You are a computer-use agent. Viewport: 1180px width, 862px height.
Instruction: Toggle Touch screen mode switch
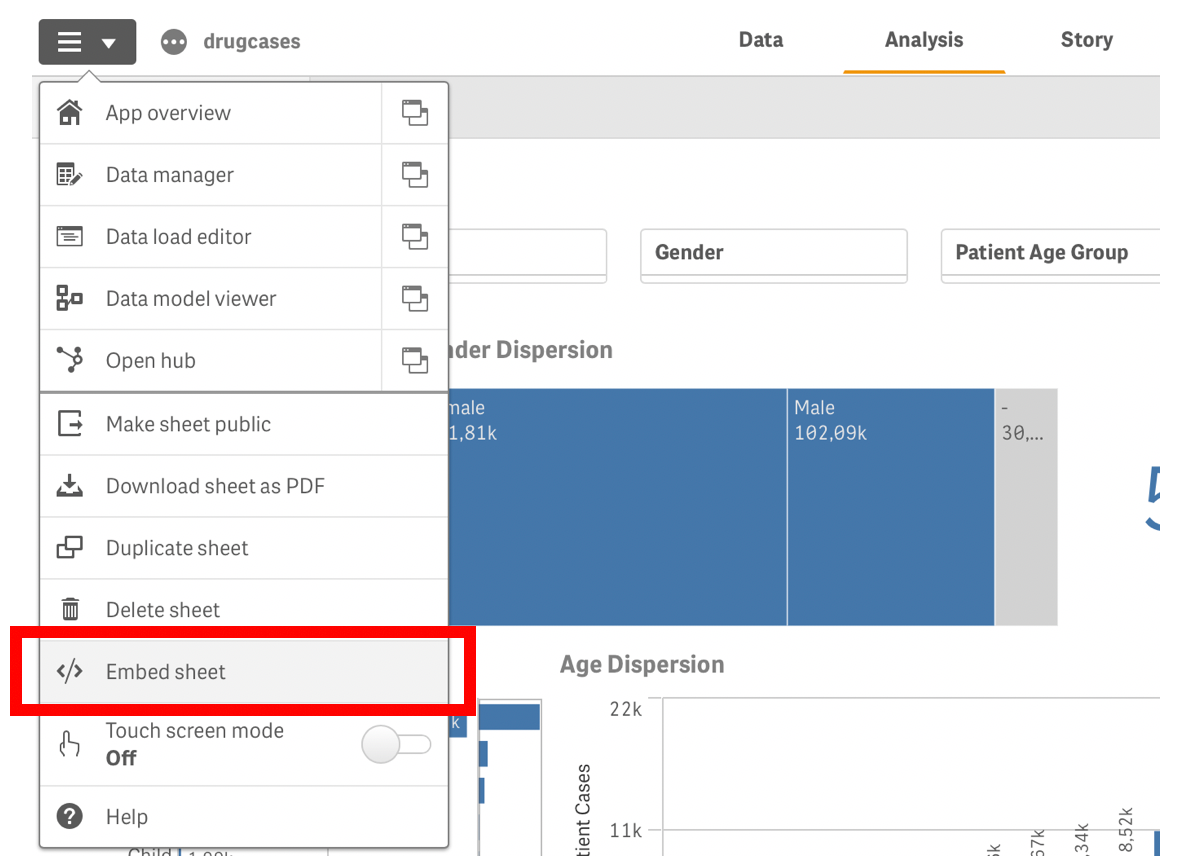396,744
